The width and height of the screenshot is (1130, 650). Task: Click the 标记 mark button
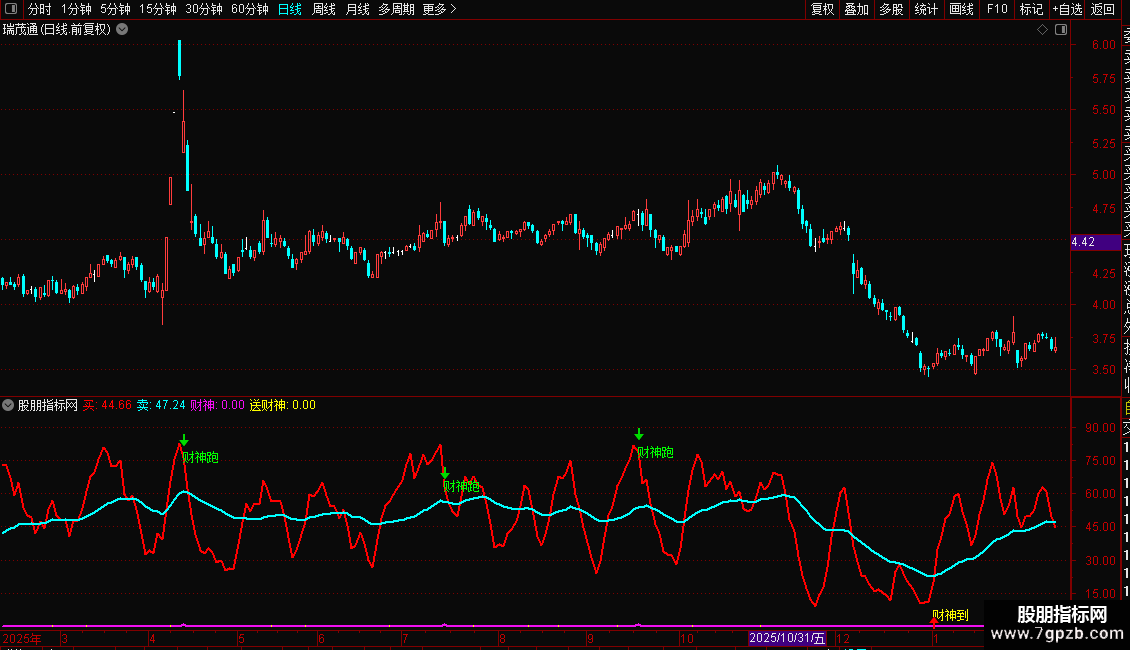coord(1031,9)
